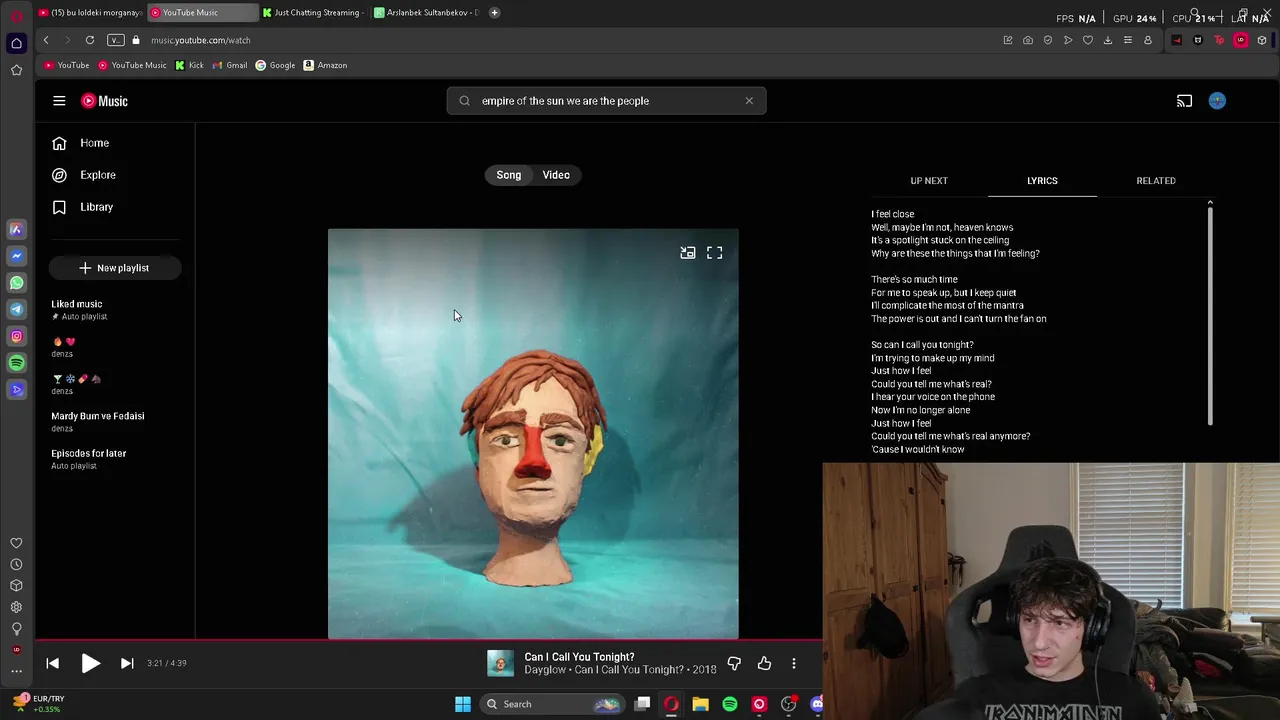Open miniplayer from album art
The height and width of the screenshot is (720, 1280).
[x=688, y=253]
